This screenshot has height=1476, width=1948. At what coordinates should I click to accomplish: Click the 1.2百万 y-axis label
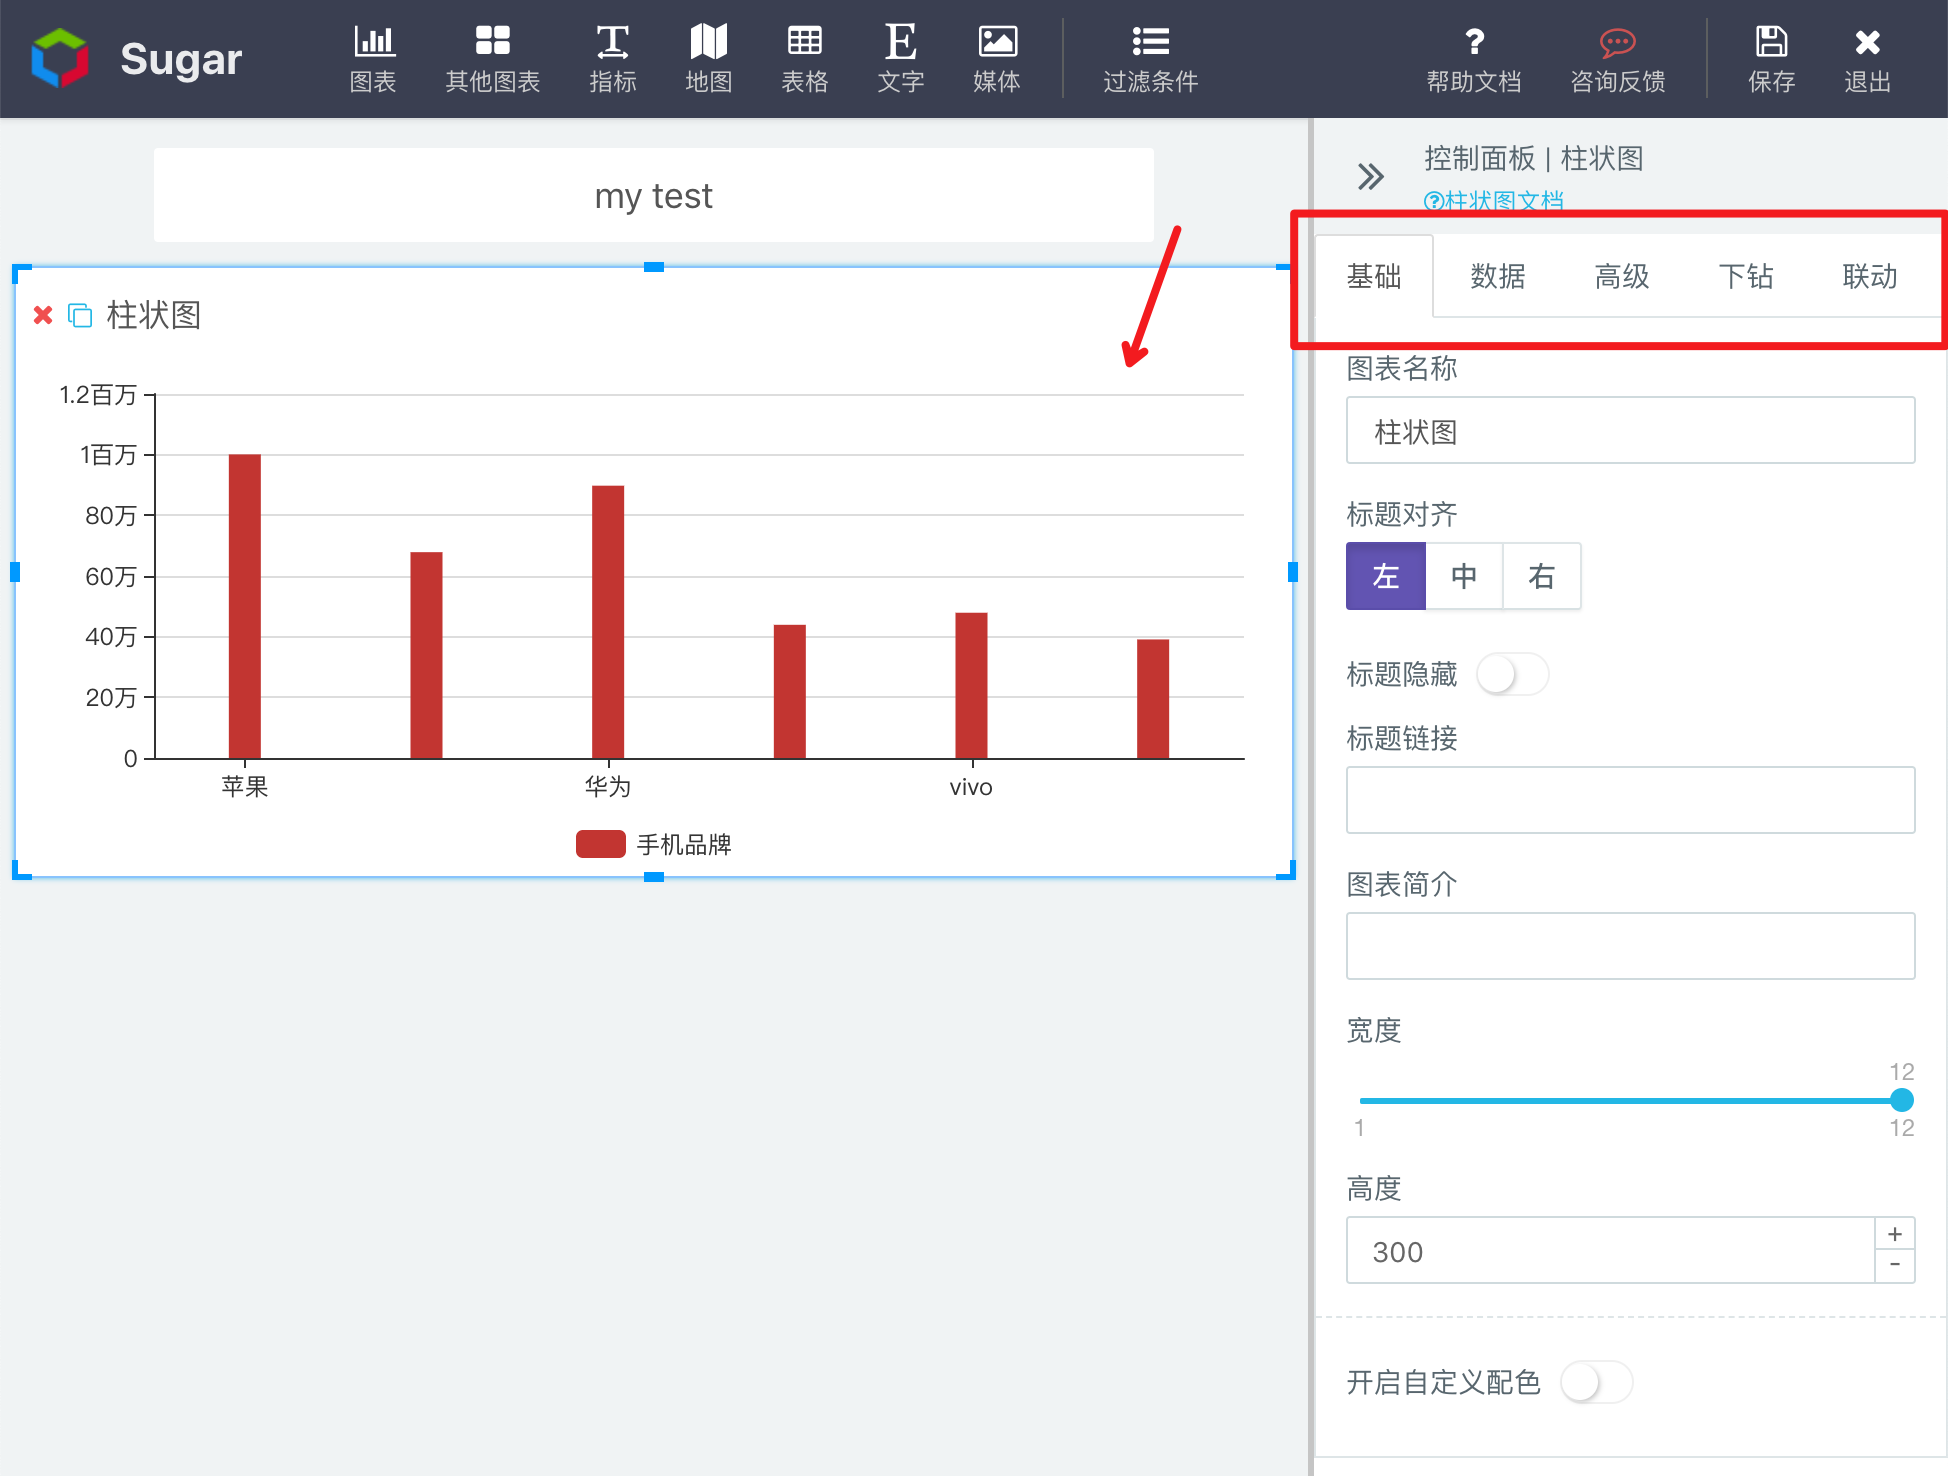[x=98, y=395]
